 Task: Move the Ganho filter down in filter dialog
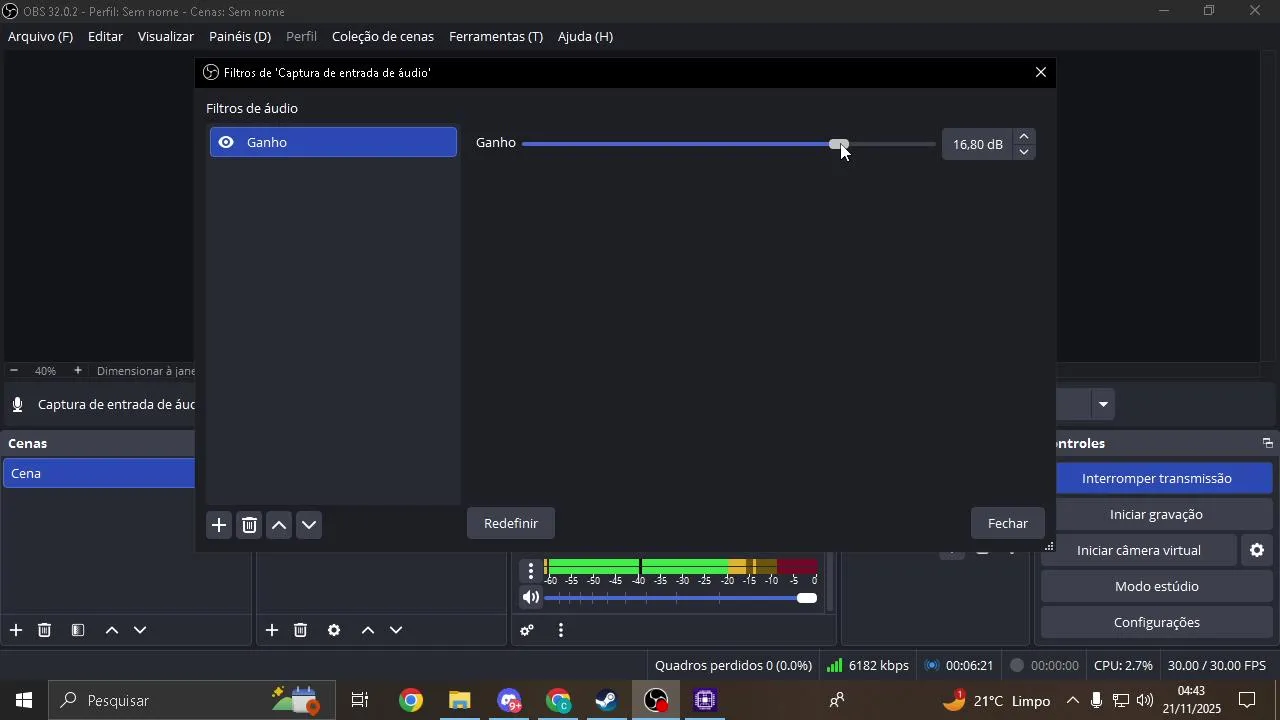pos(310,525)
